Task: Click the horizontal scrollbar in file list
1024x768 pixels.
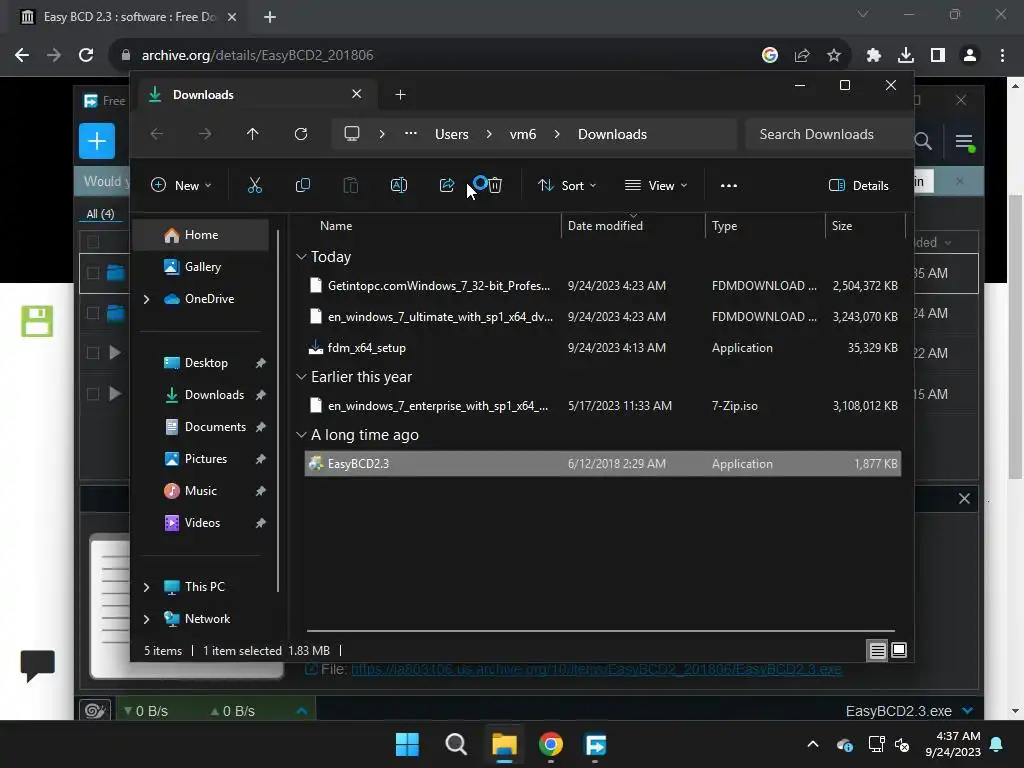Action: tap(600, 631)
